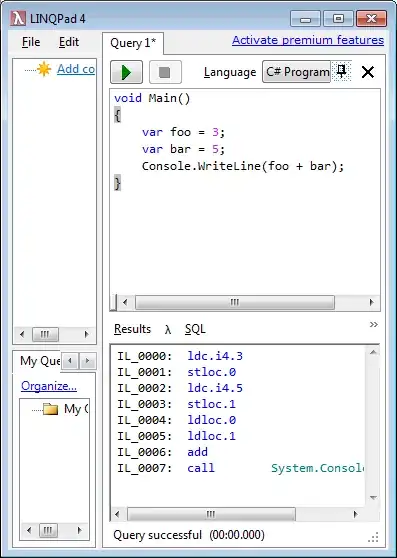
Task: Close the query with the black X icon
Action: (x=367, y=72)
